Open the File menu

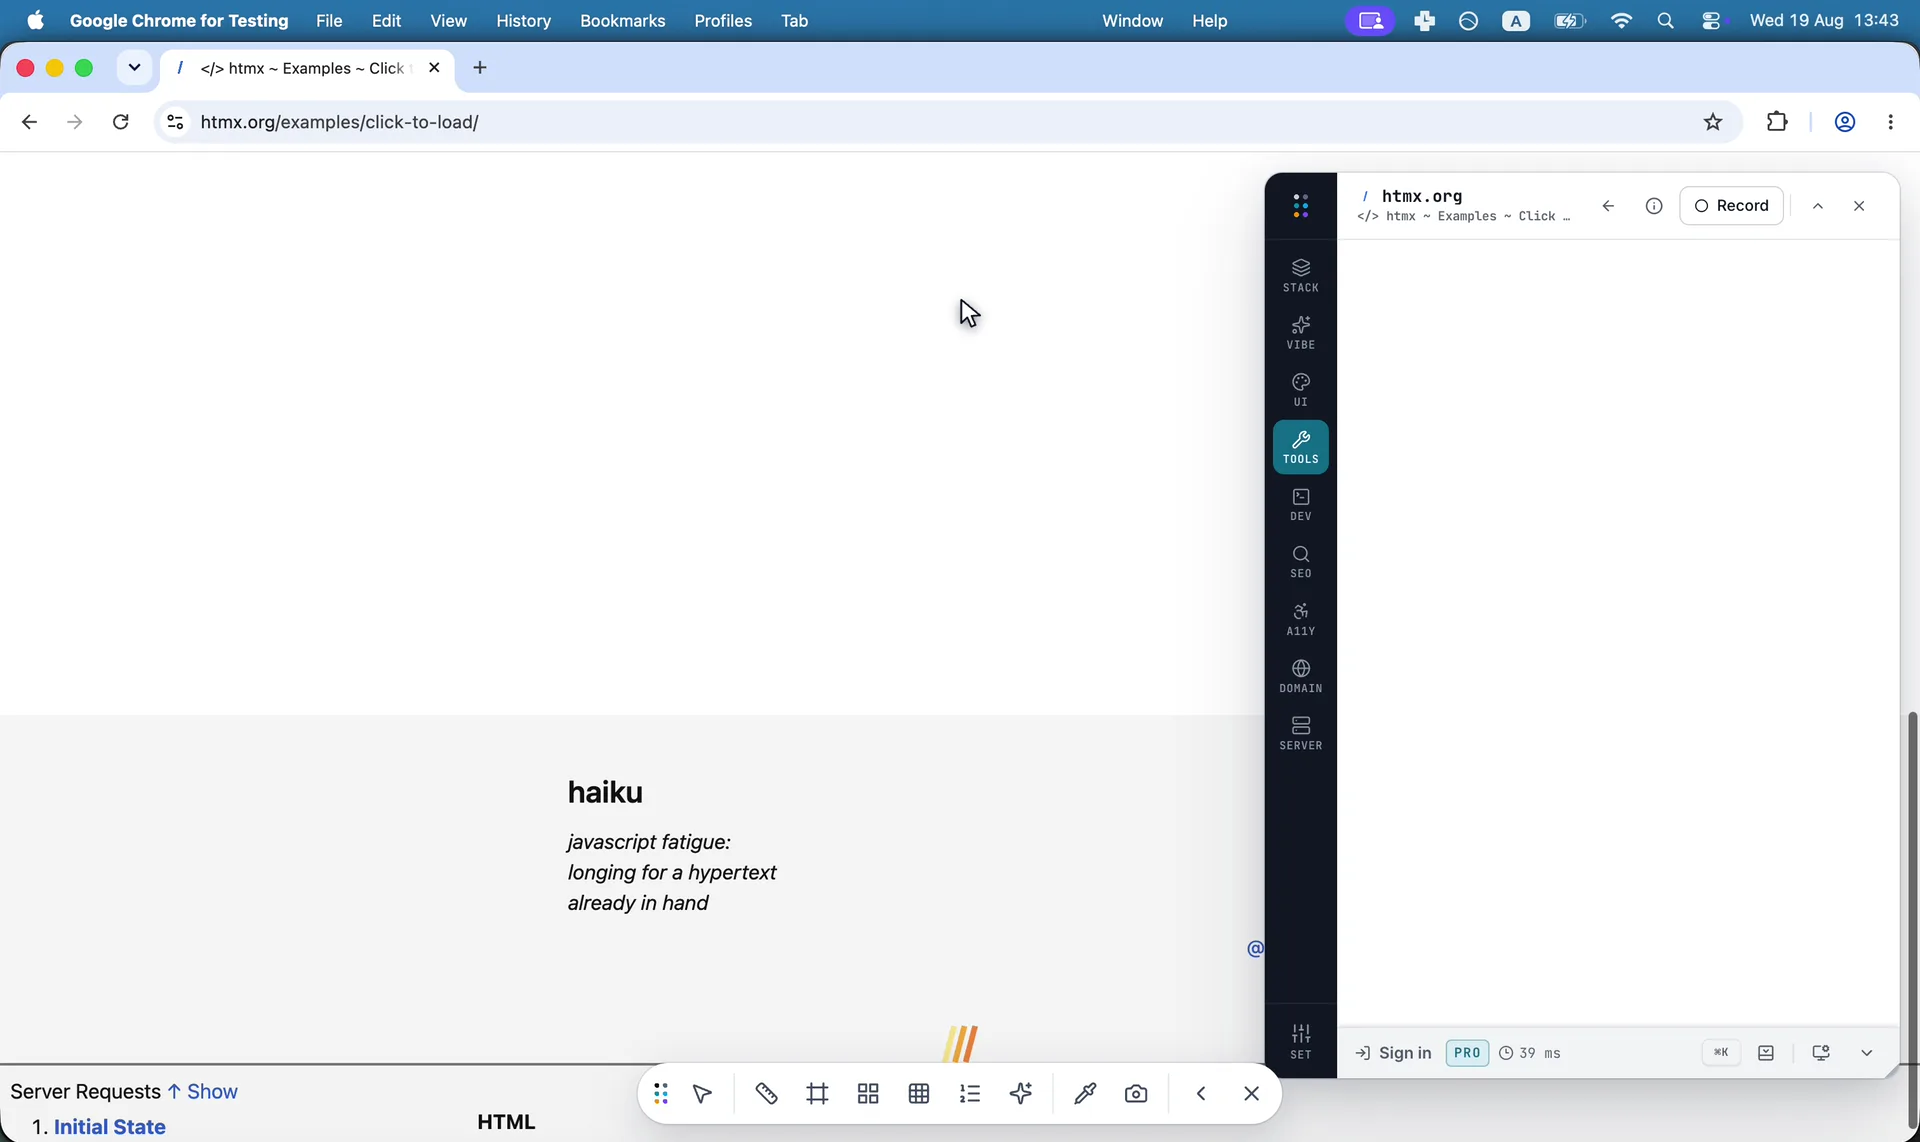[329, 20]
